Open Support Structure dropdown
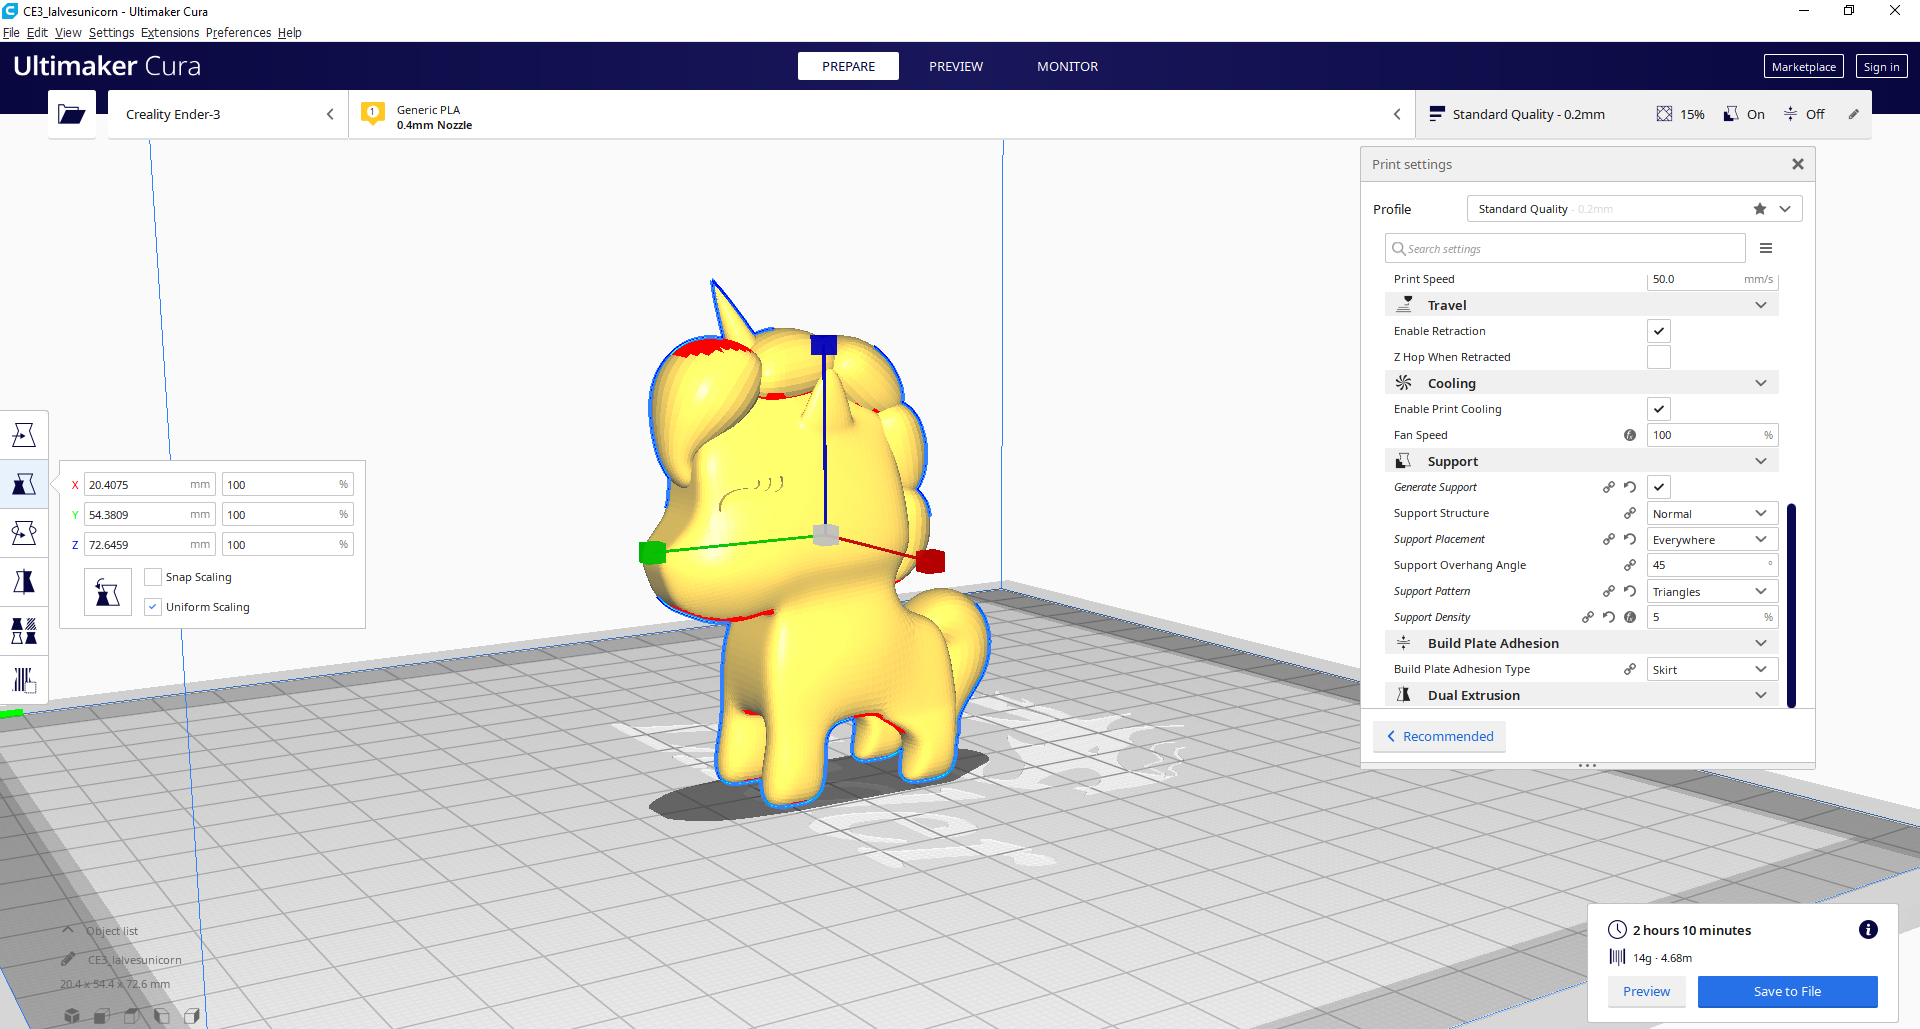Screen dimensions: 1920x1029 (1713, 513)
